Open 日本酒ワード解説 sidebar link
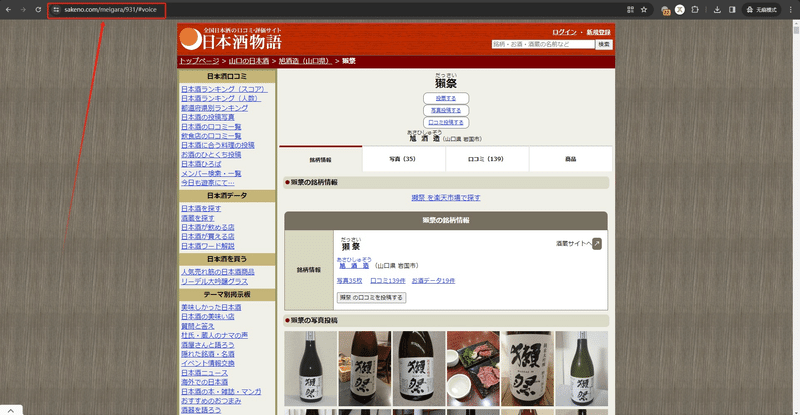Screen dimensions: 800x415 (x=208, y=246)
